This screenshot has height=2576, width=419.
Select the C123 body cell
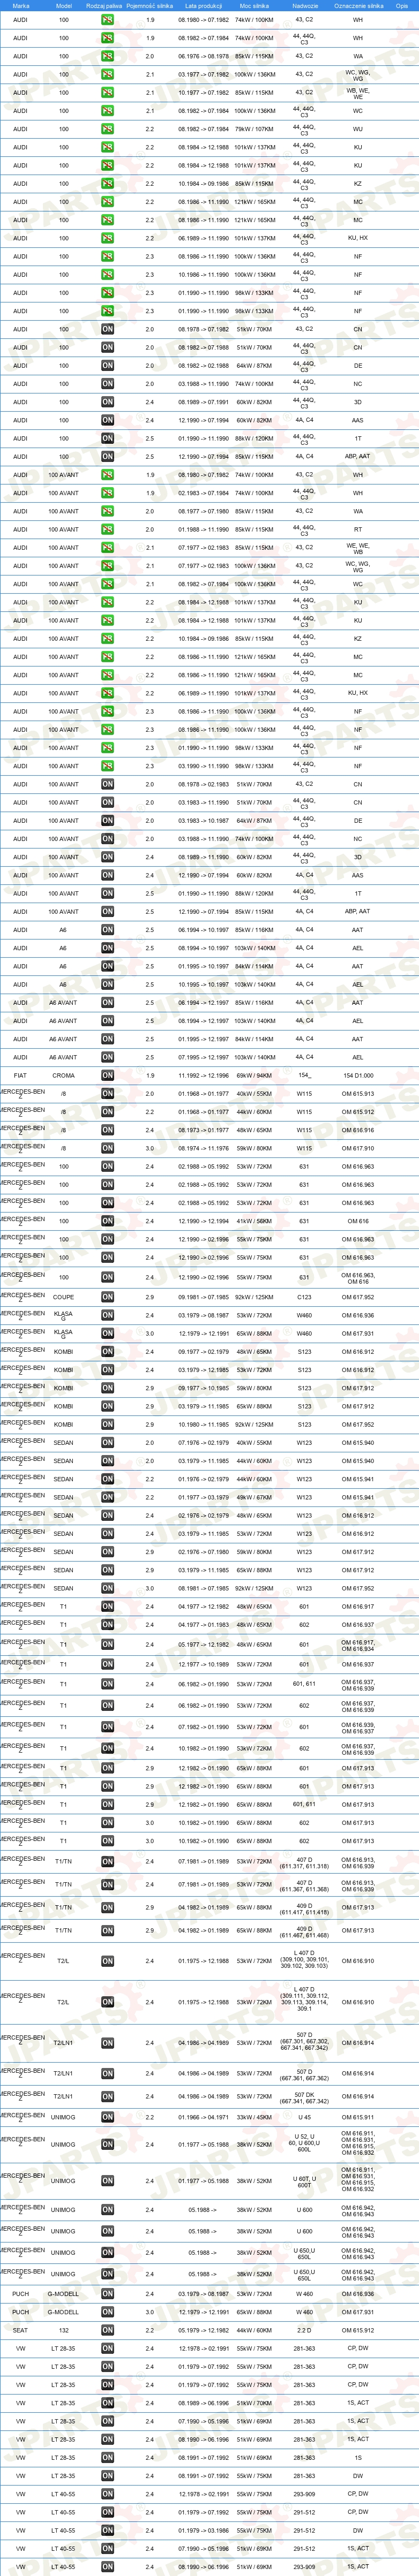coord(304,1297)
